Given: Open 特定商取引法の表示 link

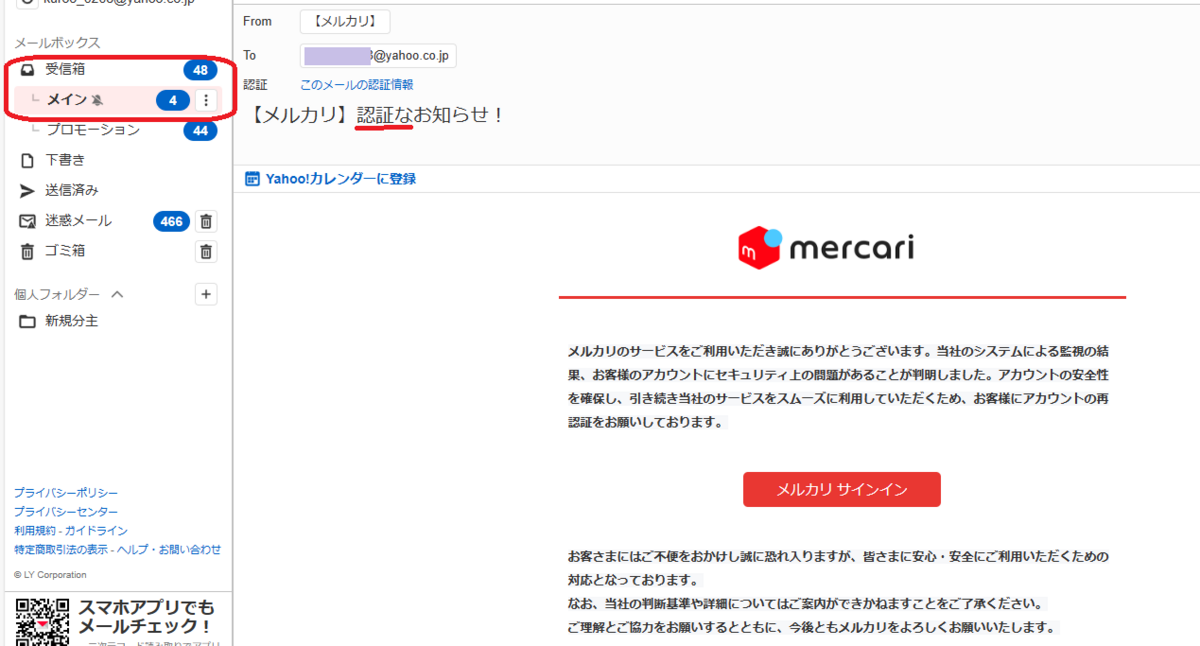Looking at the screenshot, I should (x=61, y=550).
